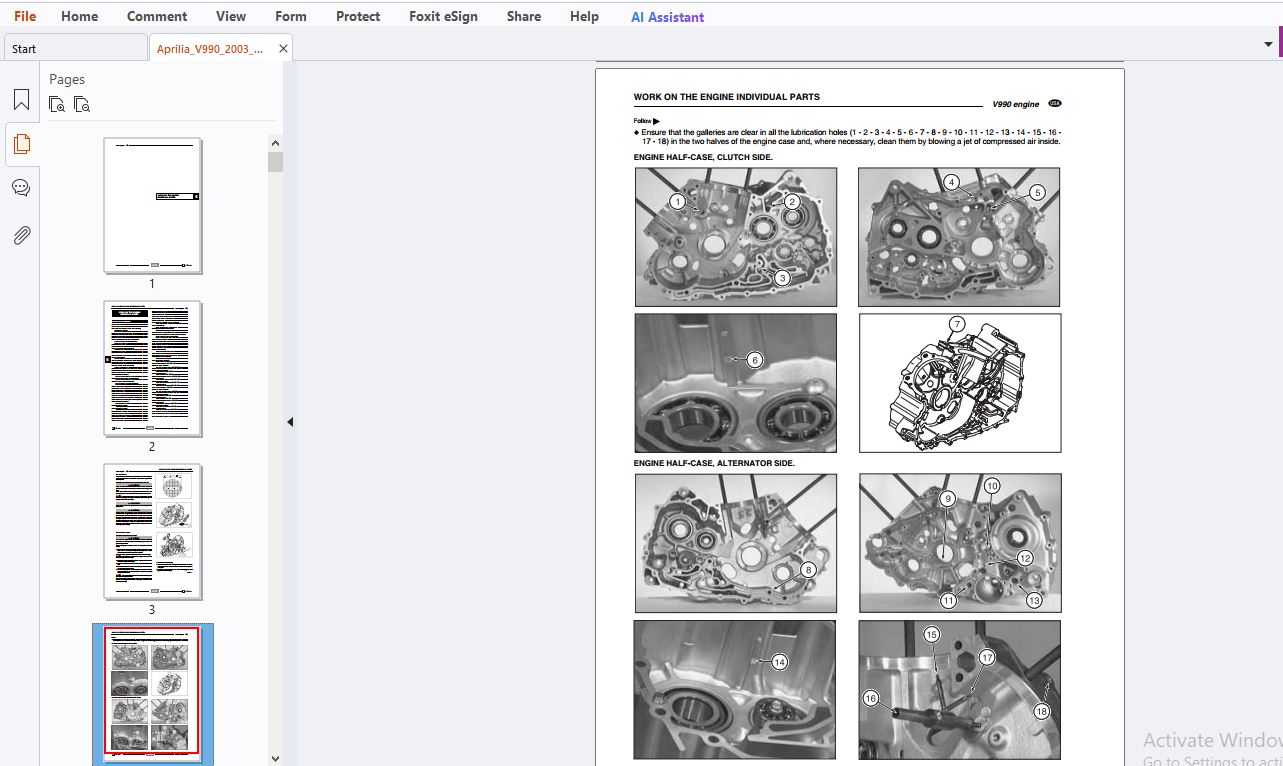
Task: Click the bearing photo with callout 6
Action: (736, 383)
